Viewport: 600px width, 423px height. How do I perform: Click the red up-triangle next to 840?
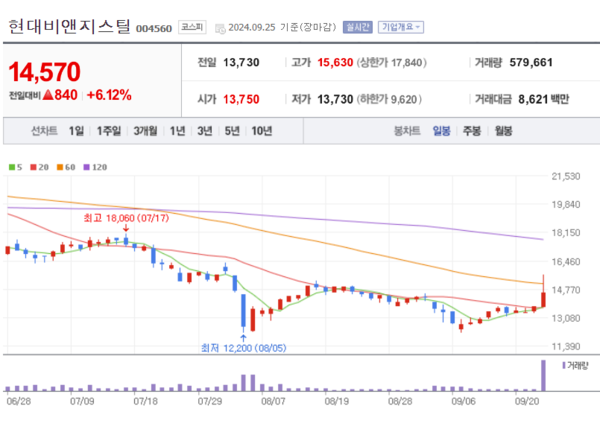[48, 95]
